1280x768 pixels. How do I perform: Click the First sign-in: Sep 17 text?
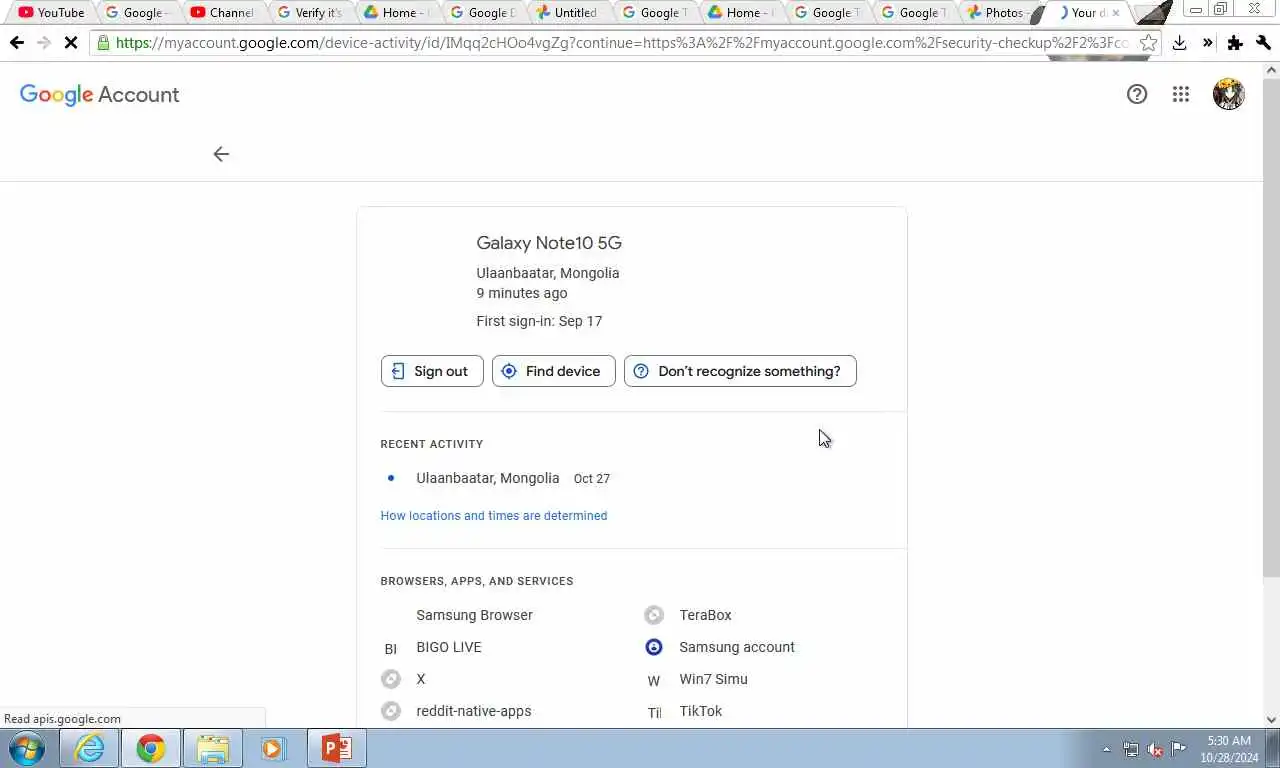(539, 321)
